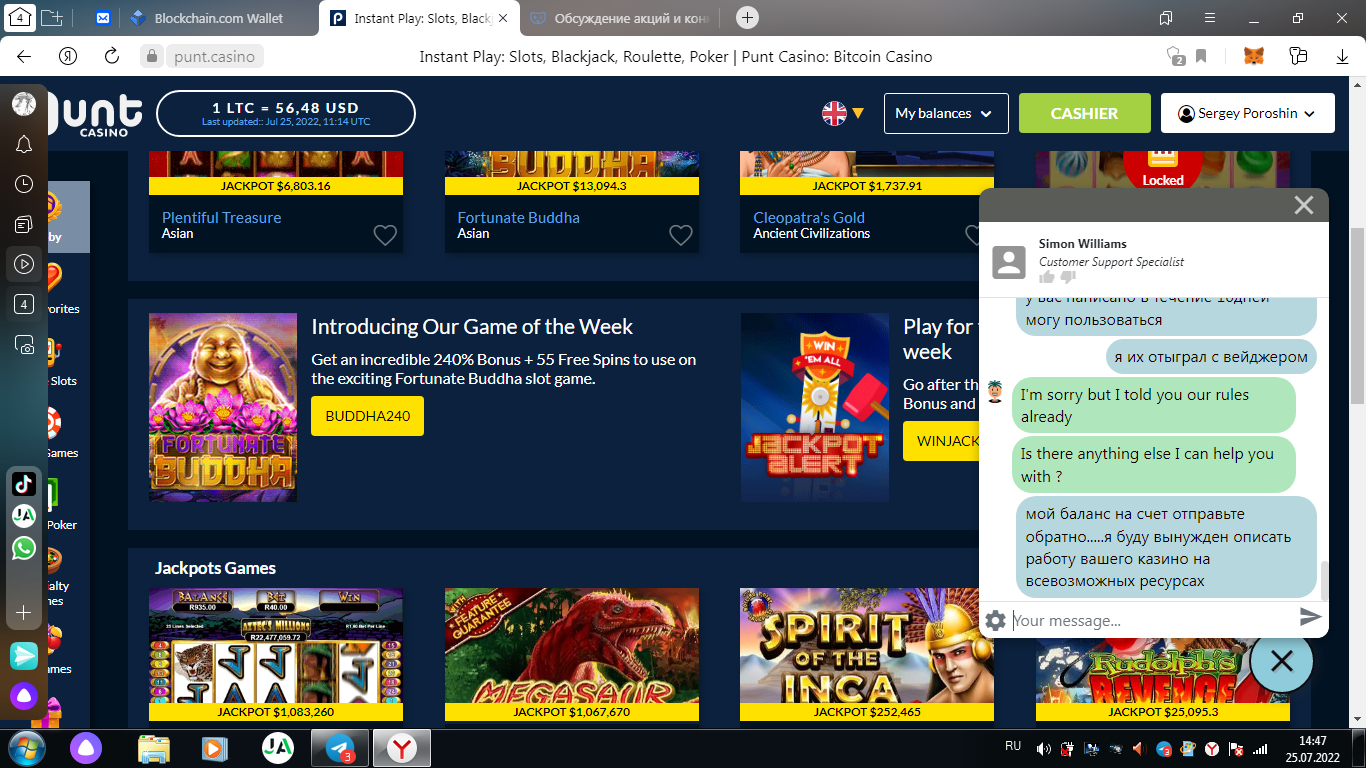Open the screenshot tool in sidebar
Screen dimensions: 1366x768
pyautogui.click(x=24, y=346)
